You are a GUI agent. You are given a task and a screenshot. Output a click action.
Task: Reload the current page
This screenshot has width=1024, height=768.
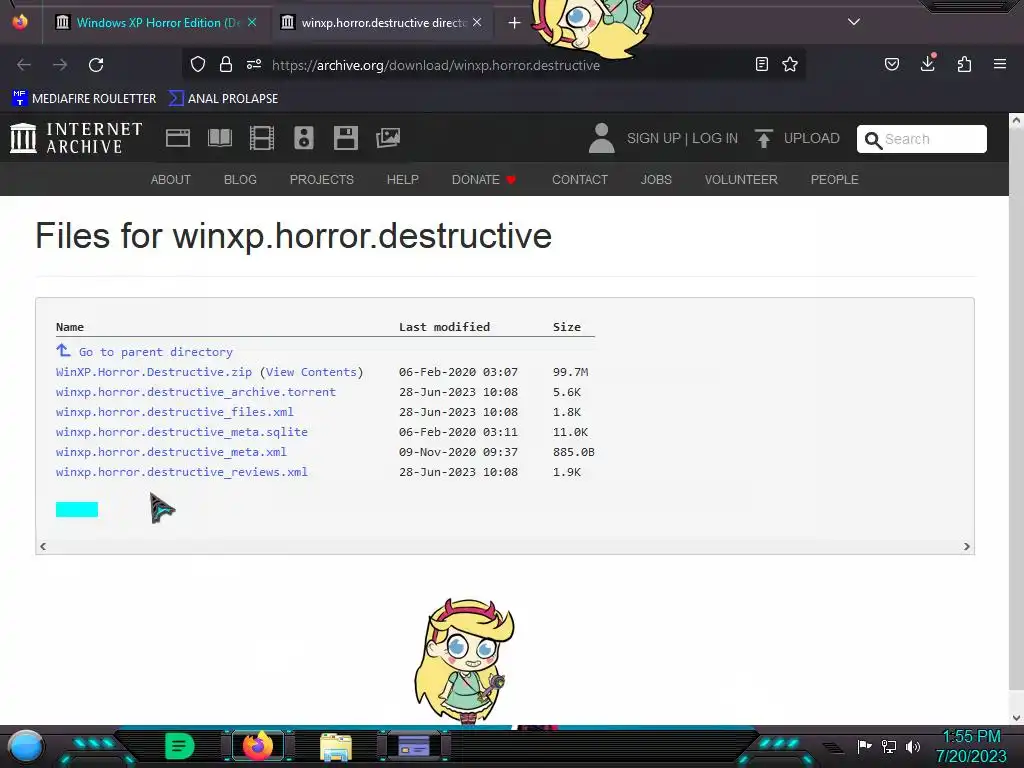click(x=96, y=65)
